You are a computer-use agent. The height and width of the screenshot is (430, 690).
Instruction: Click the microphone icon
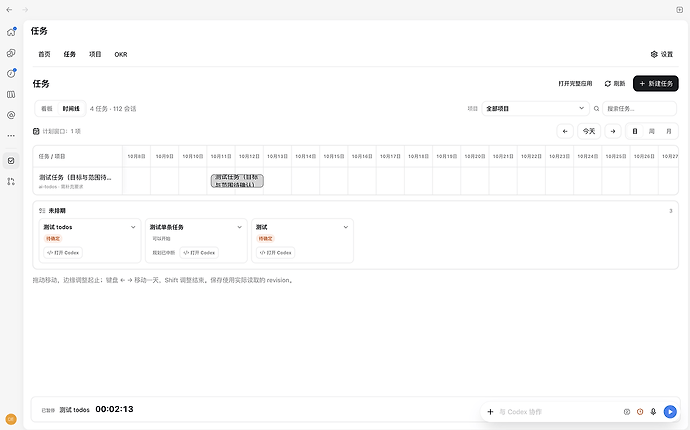pyautogui.click(x=653, y=412)
